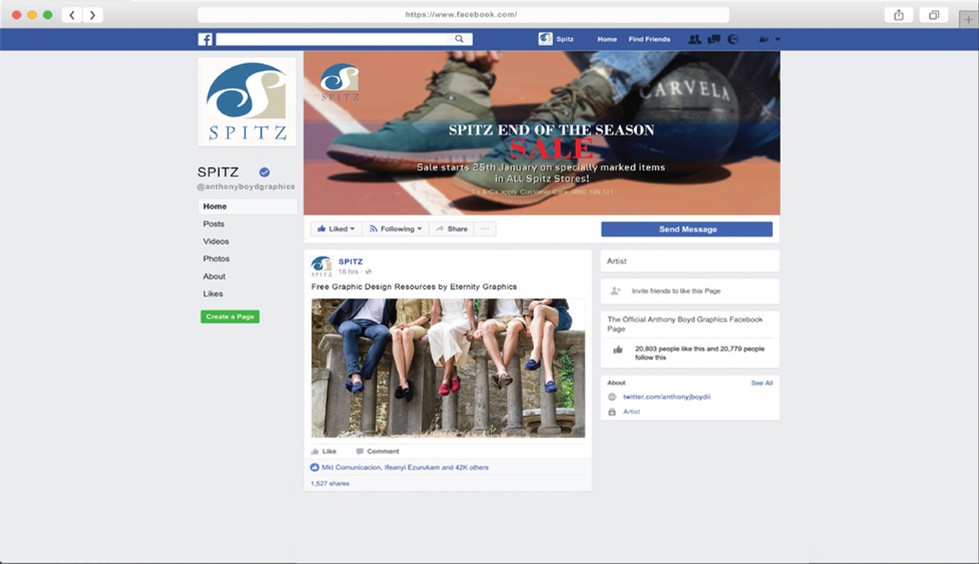This screenshot has height=564, width=979.
Task: Show all tabs with the tabs icon
Action: click(933, 15)
